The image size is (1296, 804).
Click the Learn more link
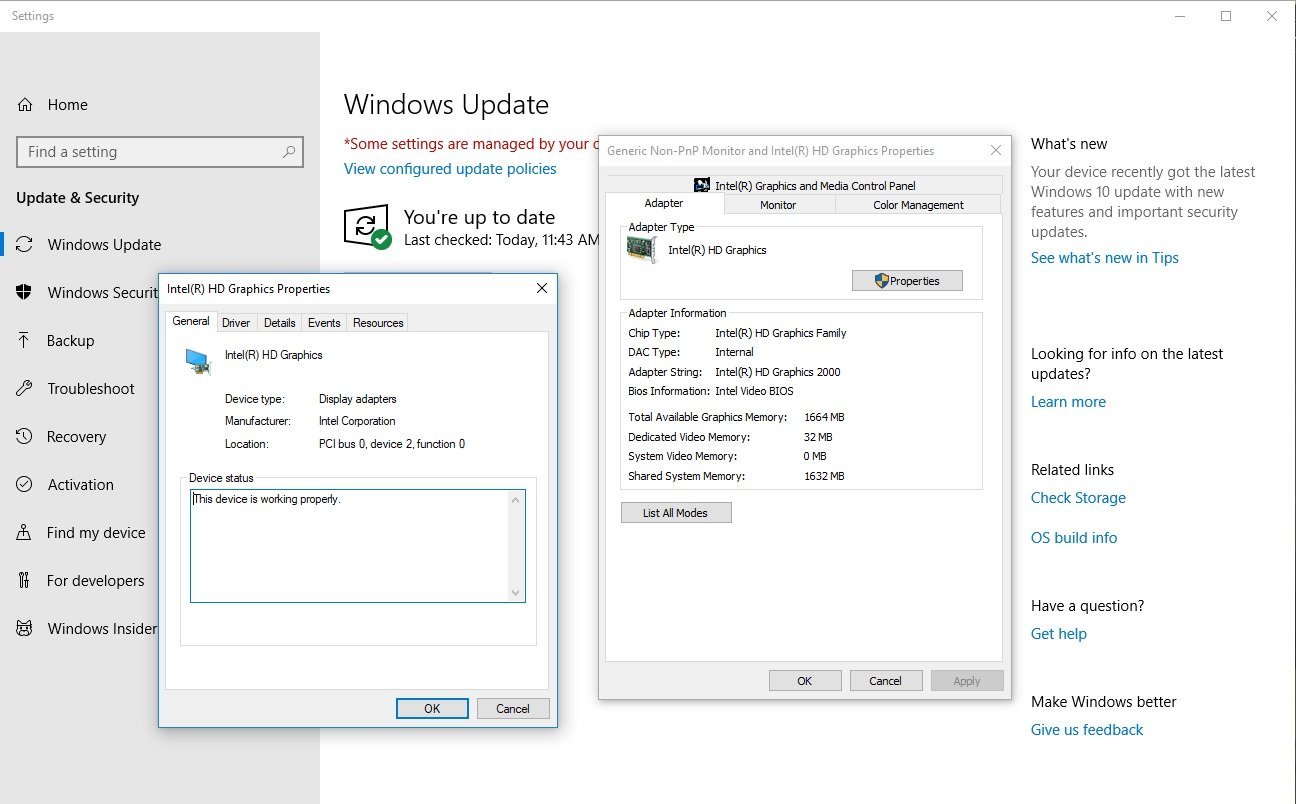tap(1068, 402)
